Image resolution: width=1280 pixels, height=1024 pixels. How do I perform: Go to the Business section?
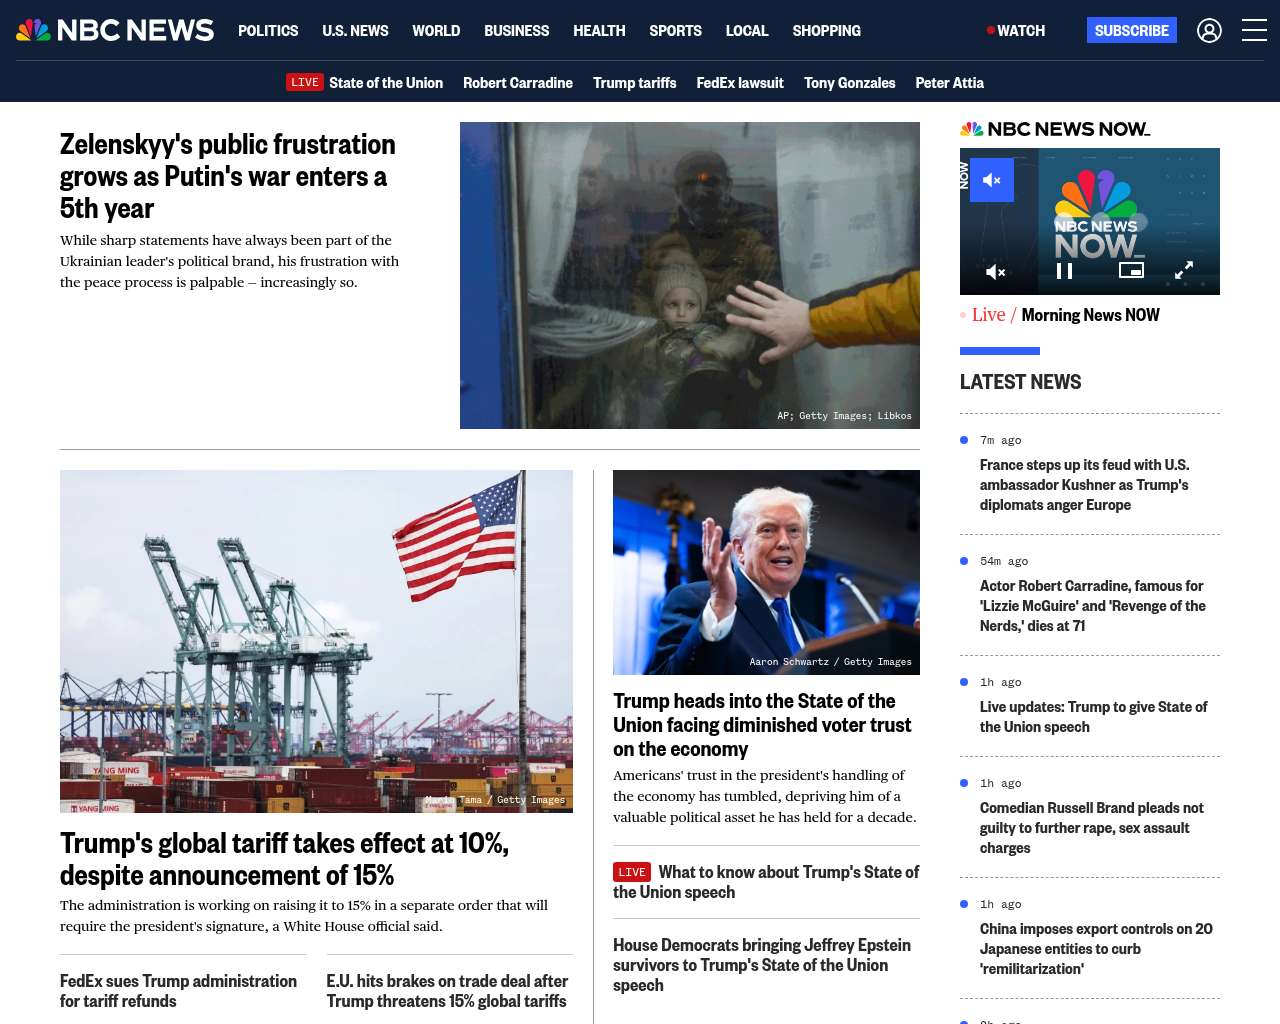coord(516,31)
